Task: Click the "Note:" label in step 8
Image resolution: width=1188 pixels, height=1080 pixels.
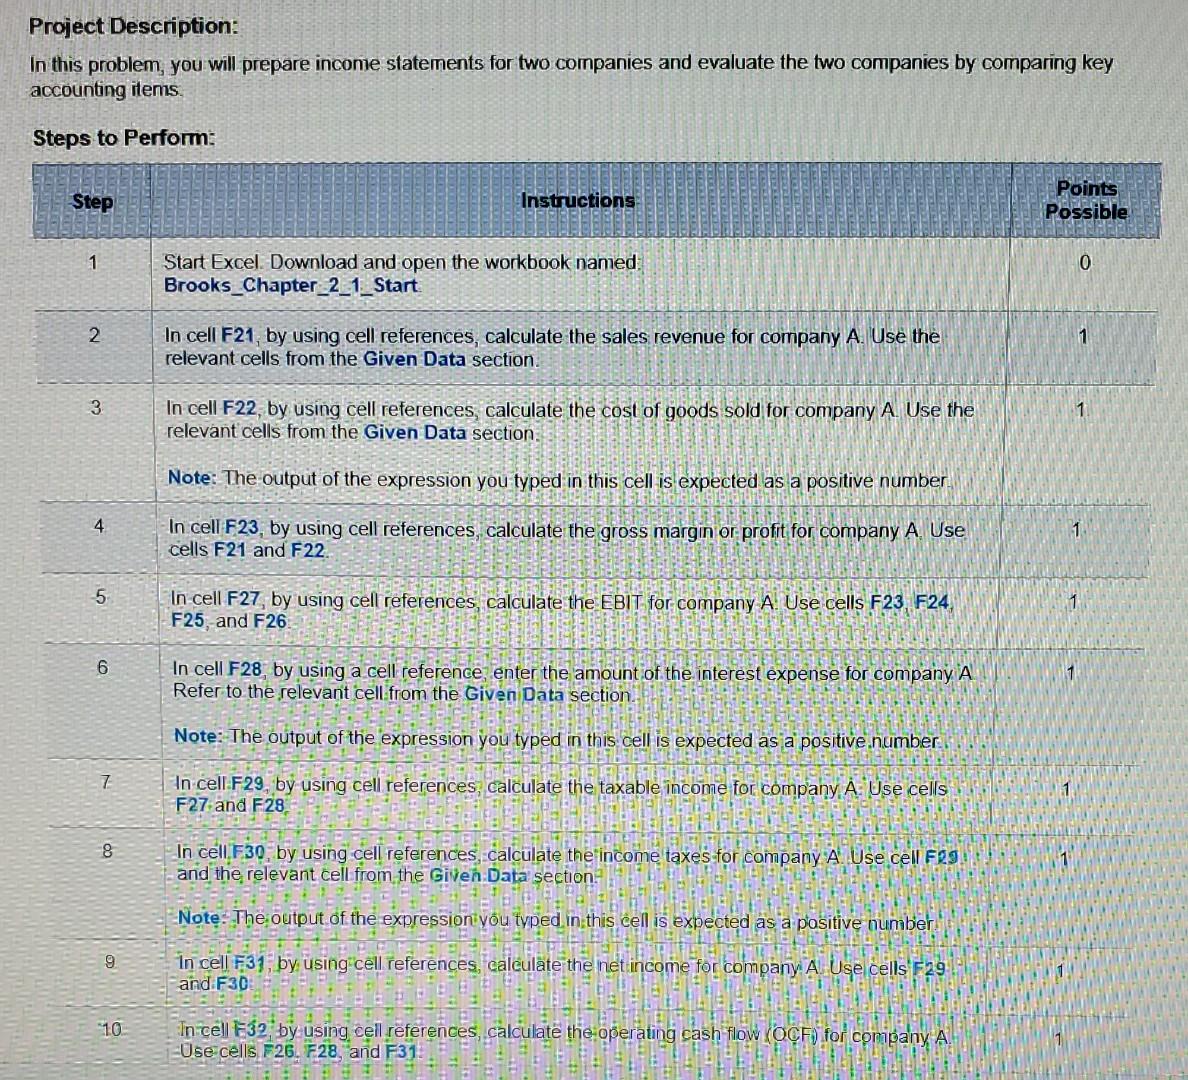Action: [x=200, y=917]
